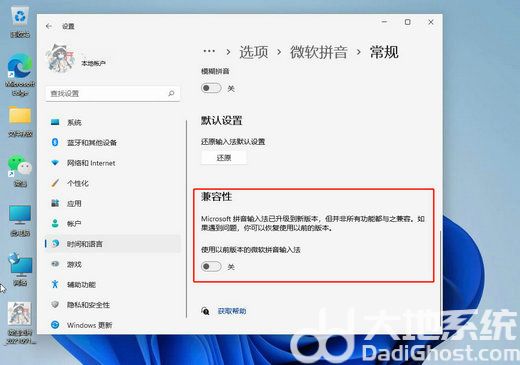The width and height of the screenshot is (520, 365).
Task: Click the globe-clock icon for 时间和语言
Action: [x=55, y=244]
